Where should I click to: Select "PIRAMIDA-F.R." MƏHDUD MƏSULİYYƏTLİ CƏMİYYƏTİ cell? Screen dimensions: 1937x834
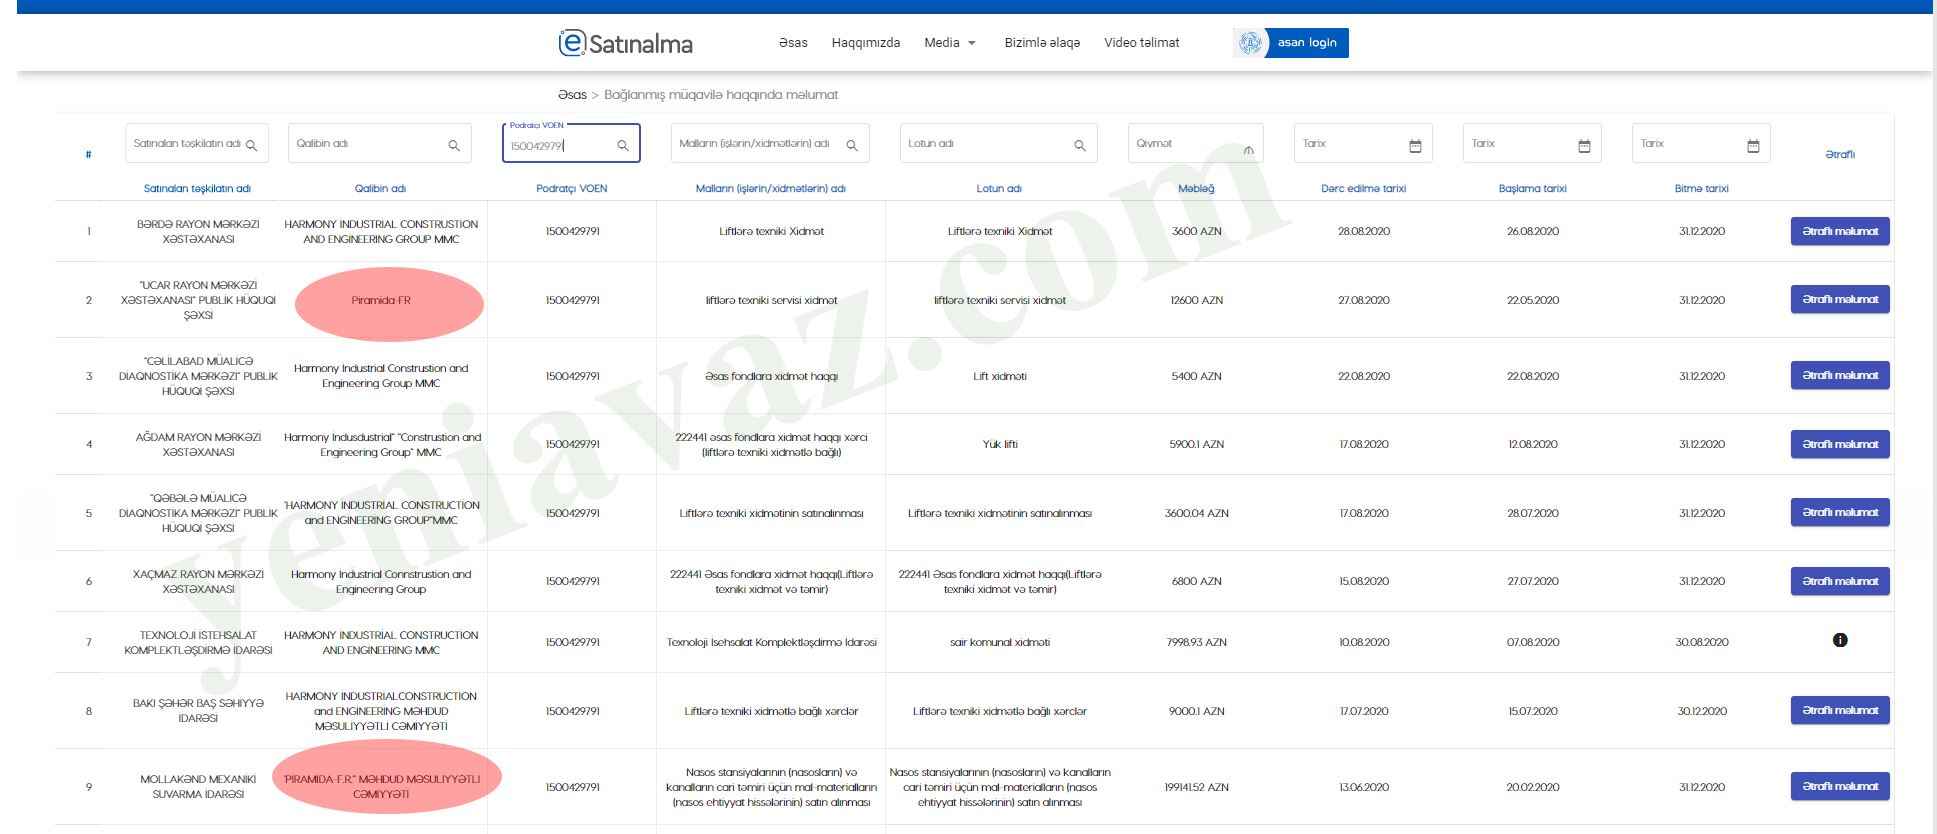coord(381,787)
